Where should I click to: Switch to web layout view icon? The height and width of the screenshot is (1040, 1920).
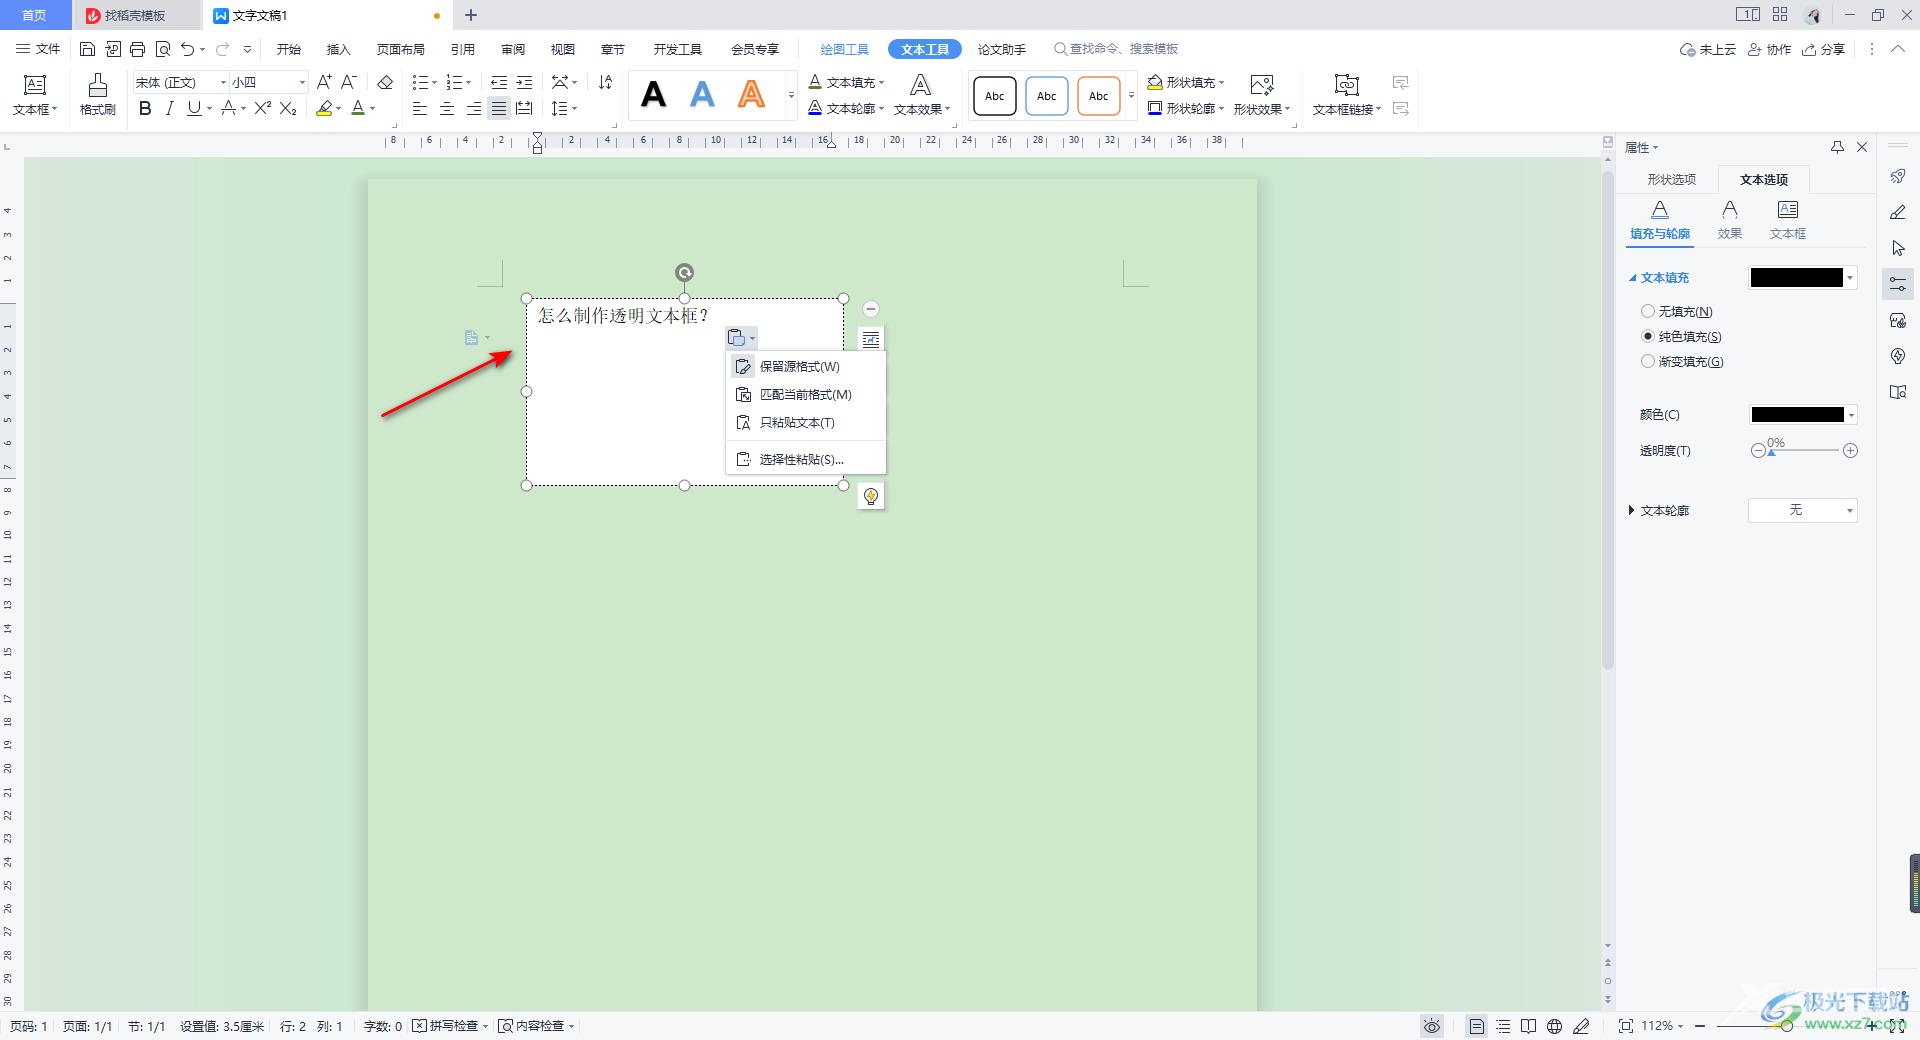1554,1025
